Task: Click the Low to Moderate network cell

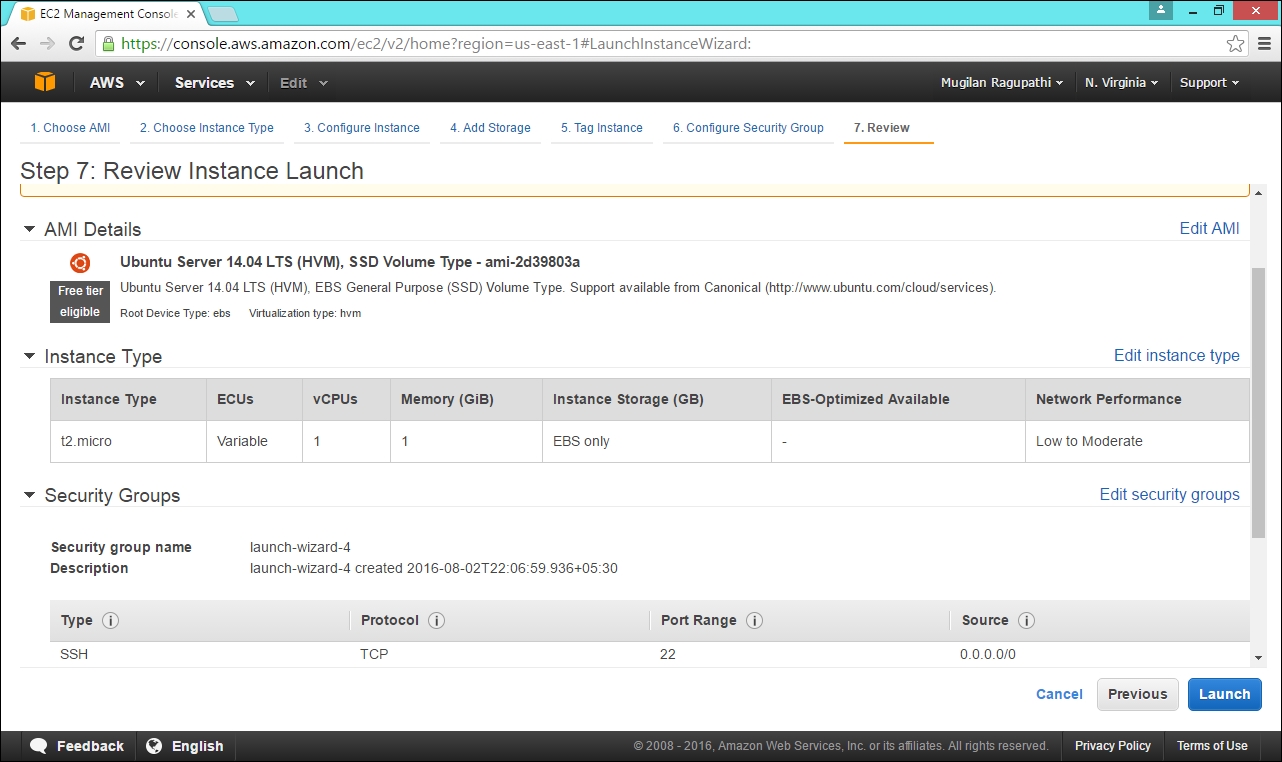Action: click(1137, 441)
